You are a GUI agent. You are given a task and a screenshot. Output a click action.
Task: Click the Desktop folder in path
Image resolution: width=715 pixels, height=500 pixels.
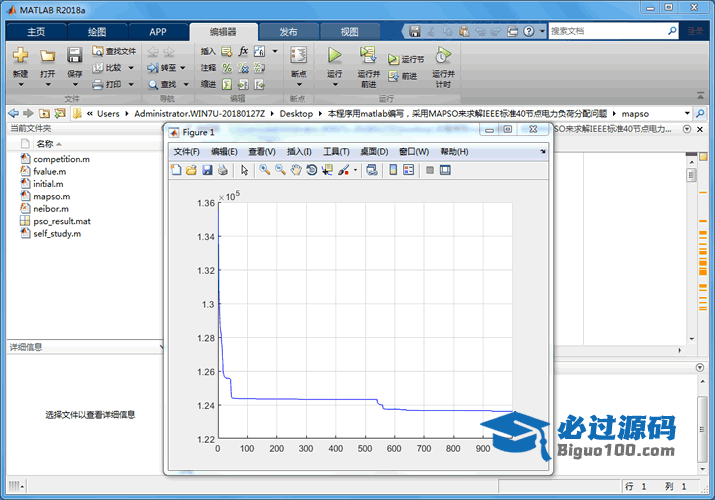(296, 113)
